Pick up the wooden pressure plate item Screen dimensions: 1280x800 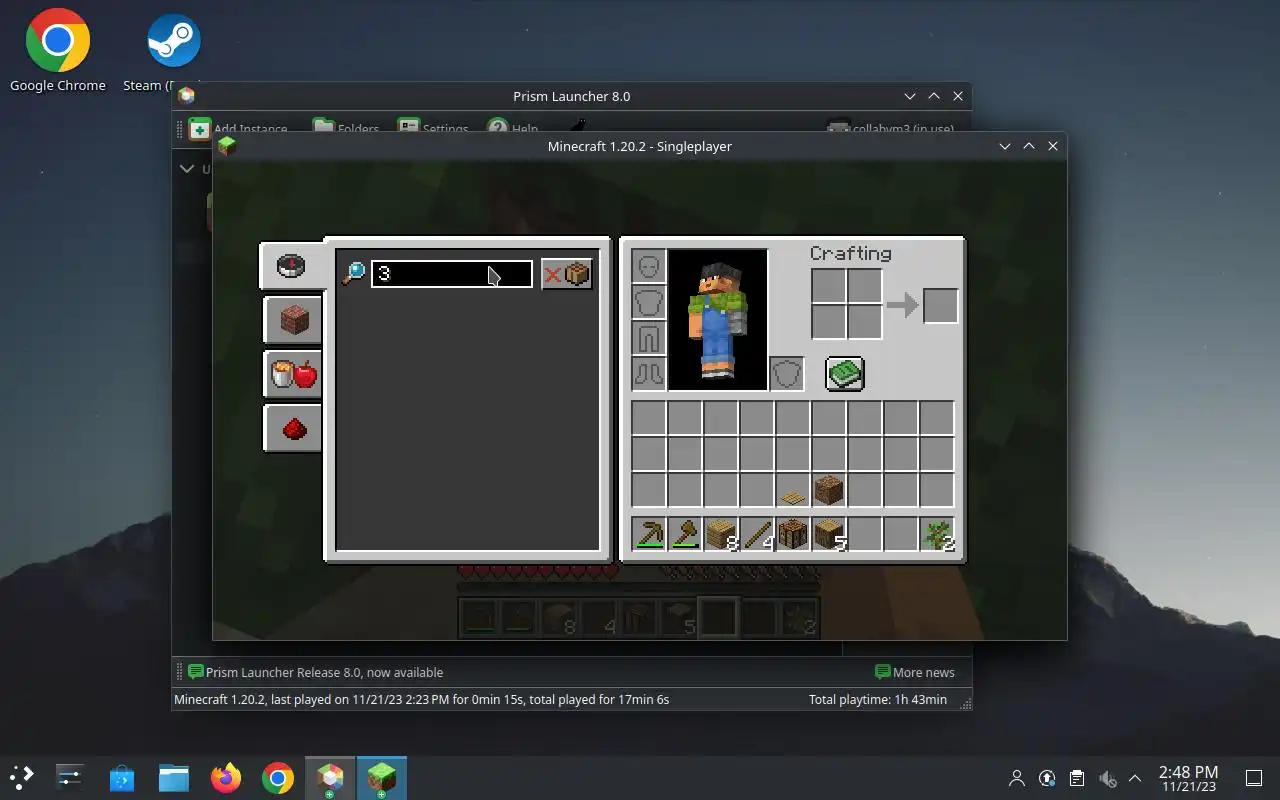click(792, 491)
